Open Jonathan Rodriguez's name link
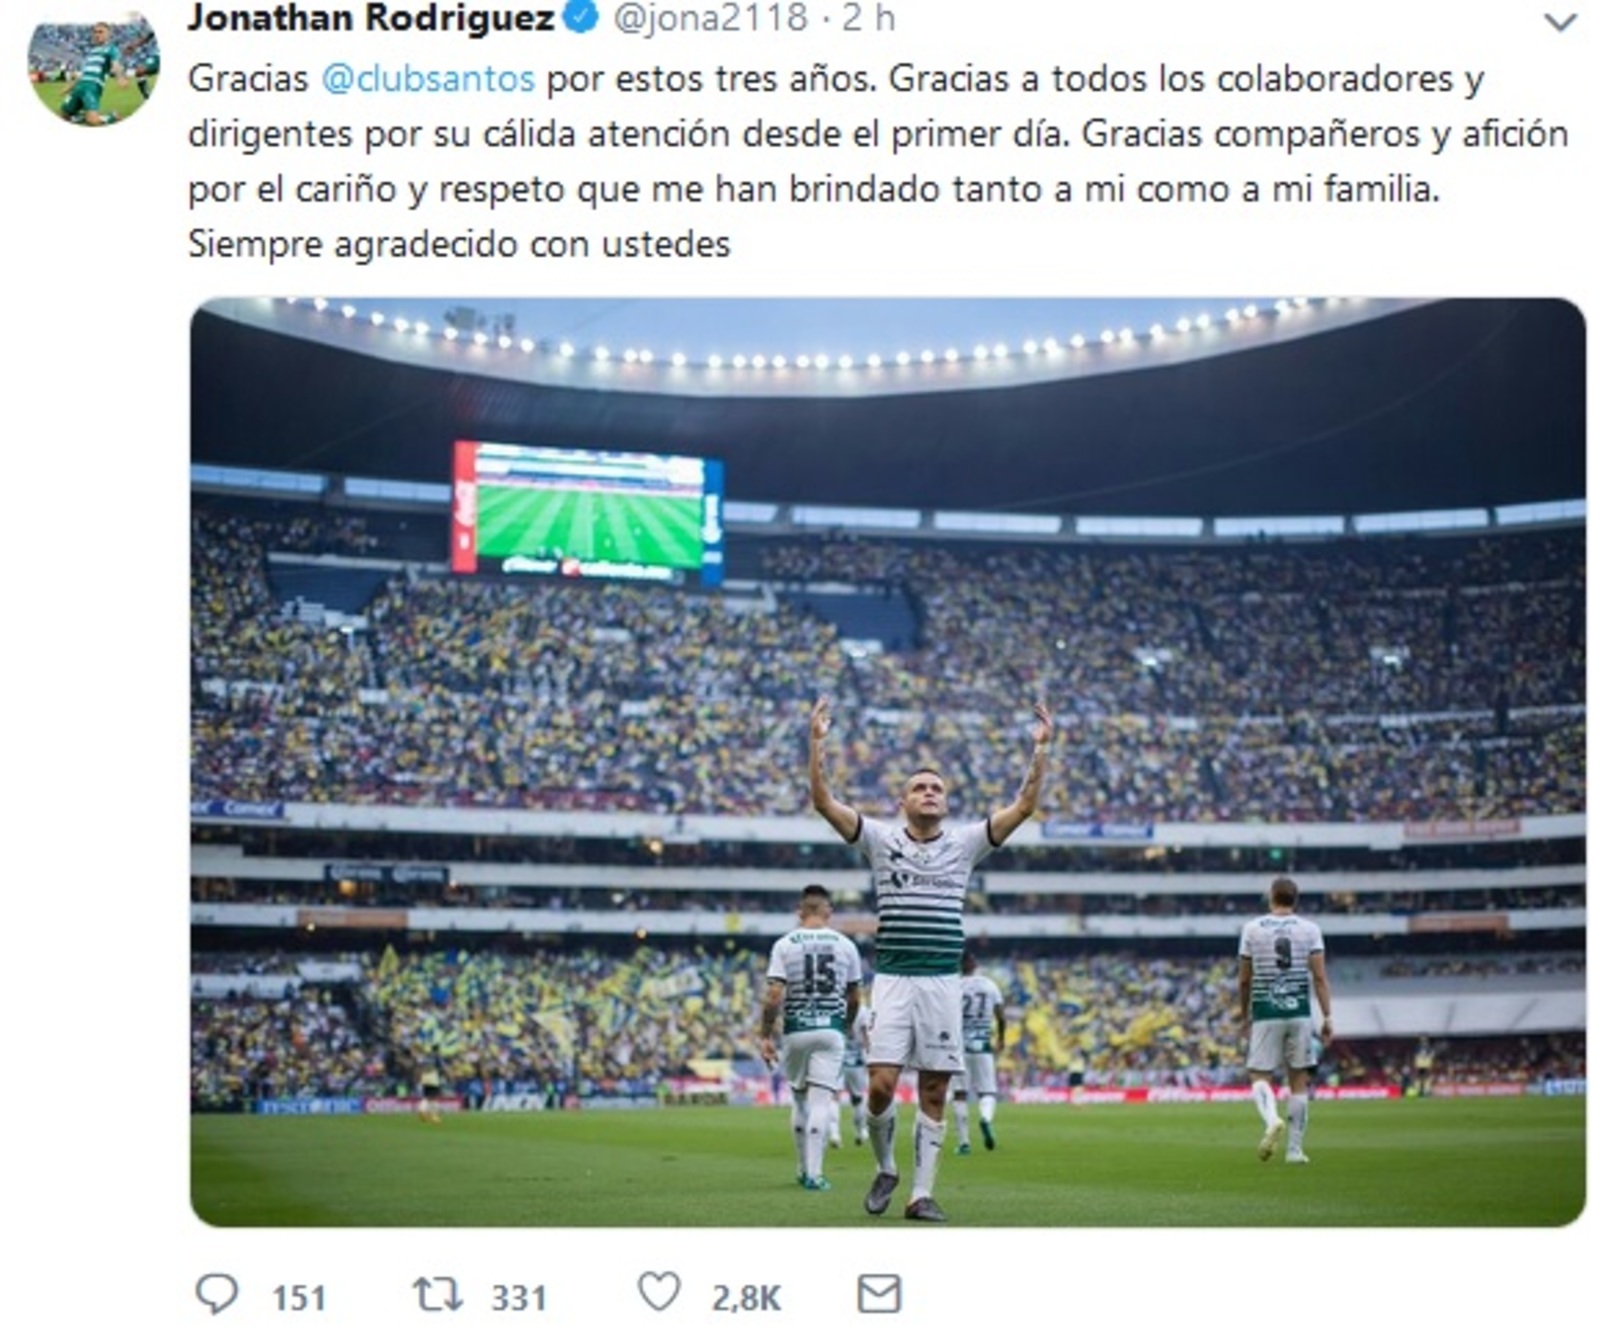The image size is (1600, 1335). (371, 18)
